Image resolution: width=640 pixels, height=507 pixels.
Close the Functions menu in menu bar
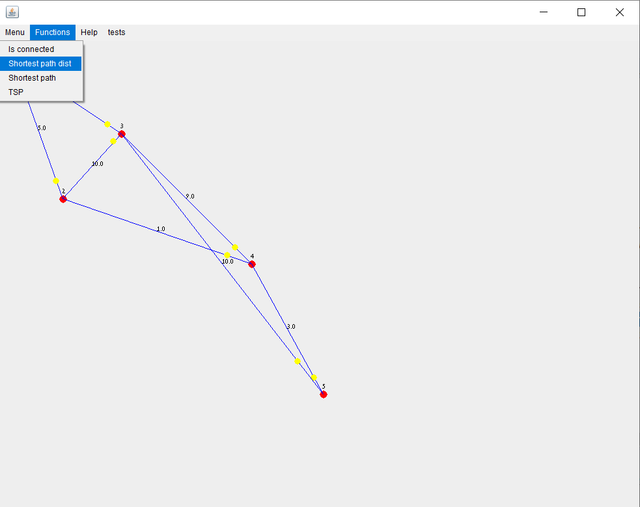point(52,32)
